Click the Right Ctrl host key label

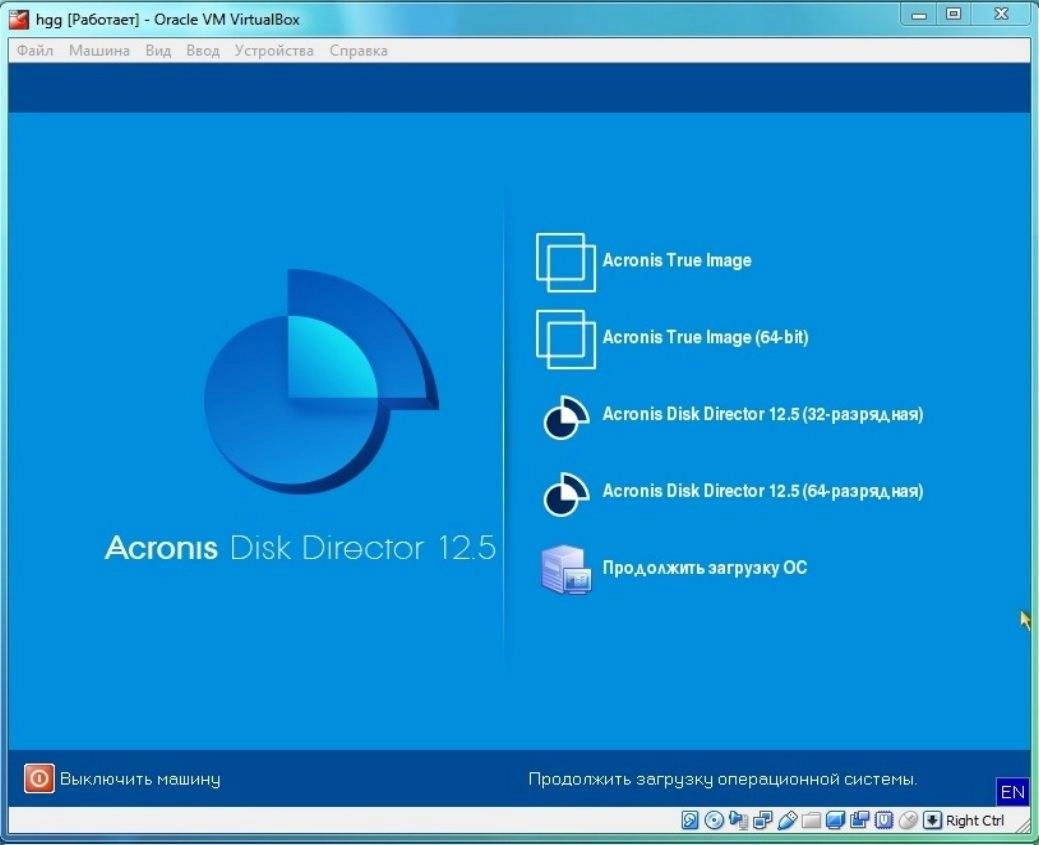(x=975, y=820)
